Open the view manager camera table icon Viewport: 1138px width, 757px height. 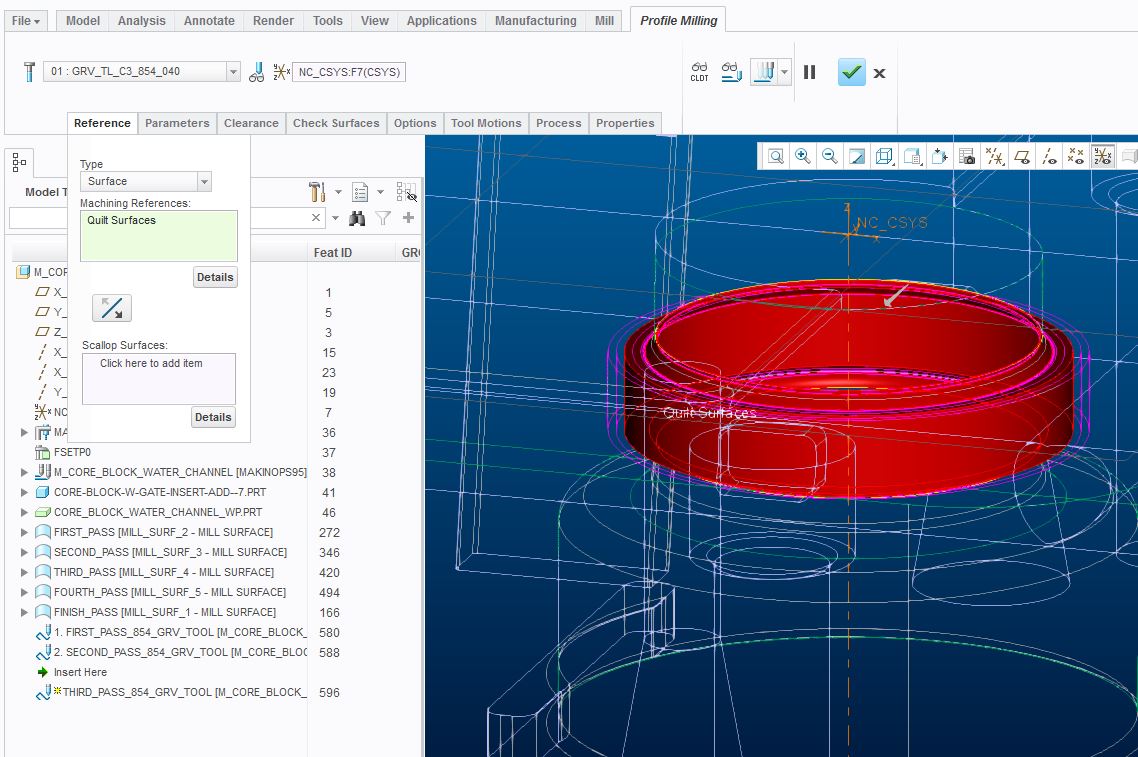click(x=967, y=156)
